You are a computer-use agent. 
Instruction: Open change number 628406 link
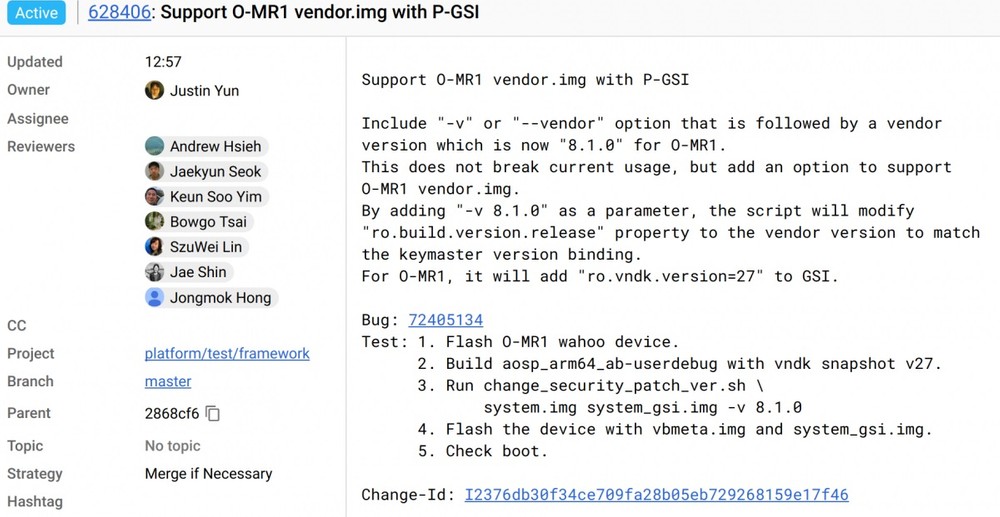tap(119, 12)
